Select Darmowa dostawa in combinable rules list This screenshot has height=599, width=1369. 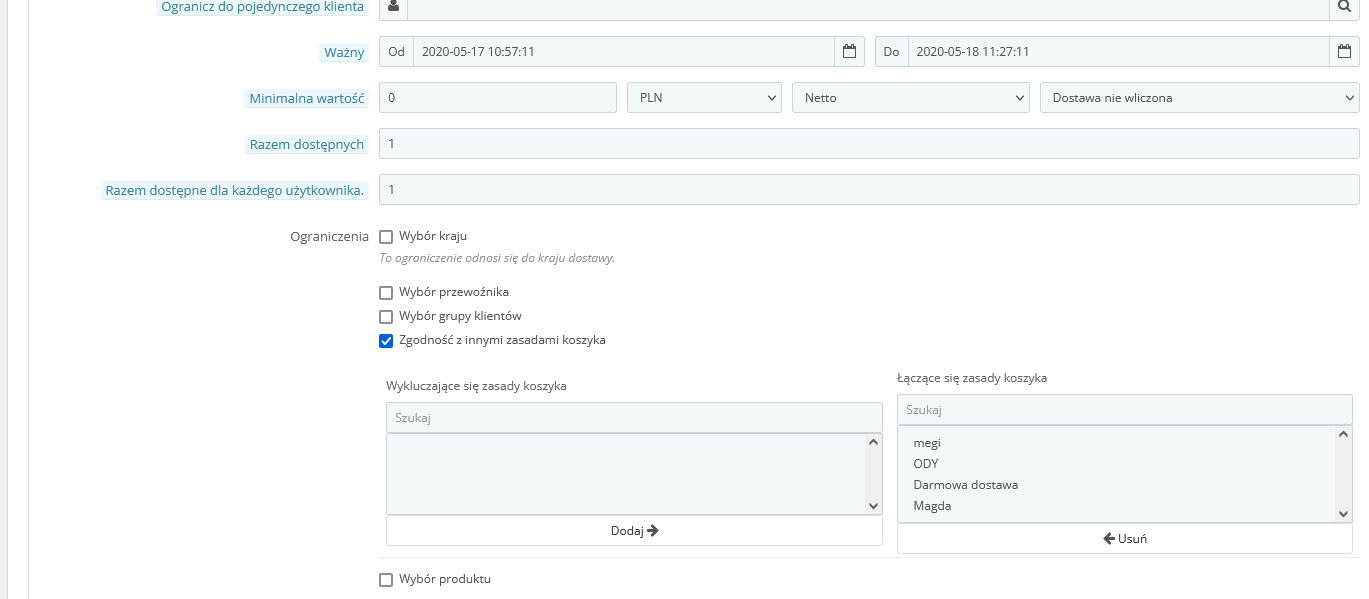pyautogui.click(x=965, y=485)
